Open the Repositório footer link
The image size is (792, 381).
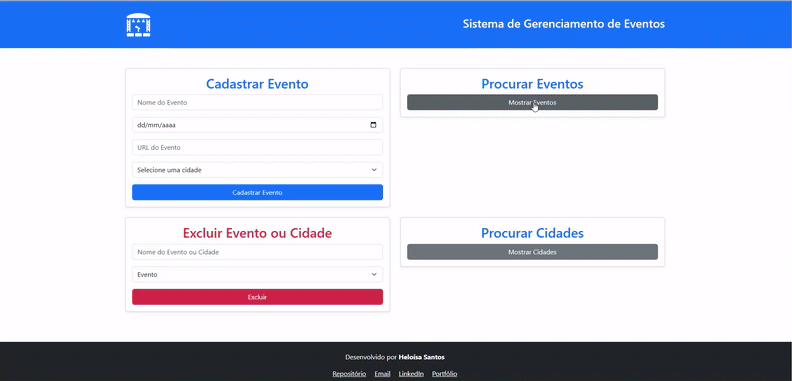click(349, 374)
